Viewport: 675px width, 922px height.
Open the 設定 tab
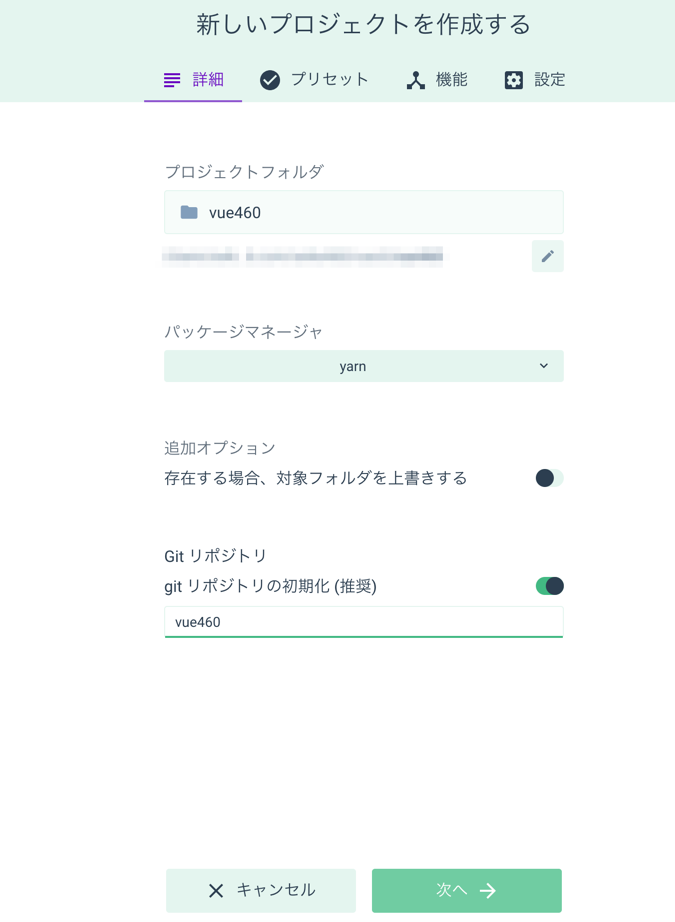pyautogui.click(x=535, y=80)
